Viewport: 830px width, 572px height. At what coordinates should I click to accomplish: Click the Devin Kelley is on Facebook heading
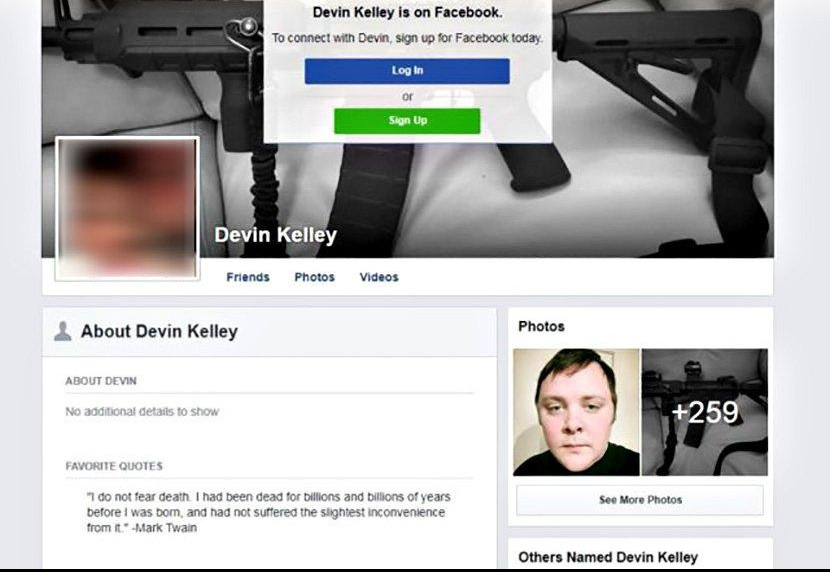pos(407,12)
